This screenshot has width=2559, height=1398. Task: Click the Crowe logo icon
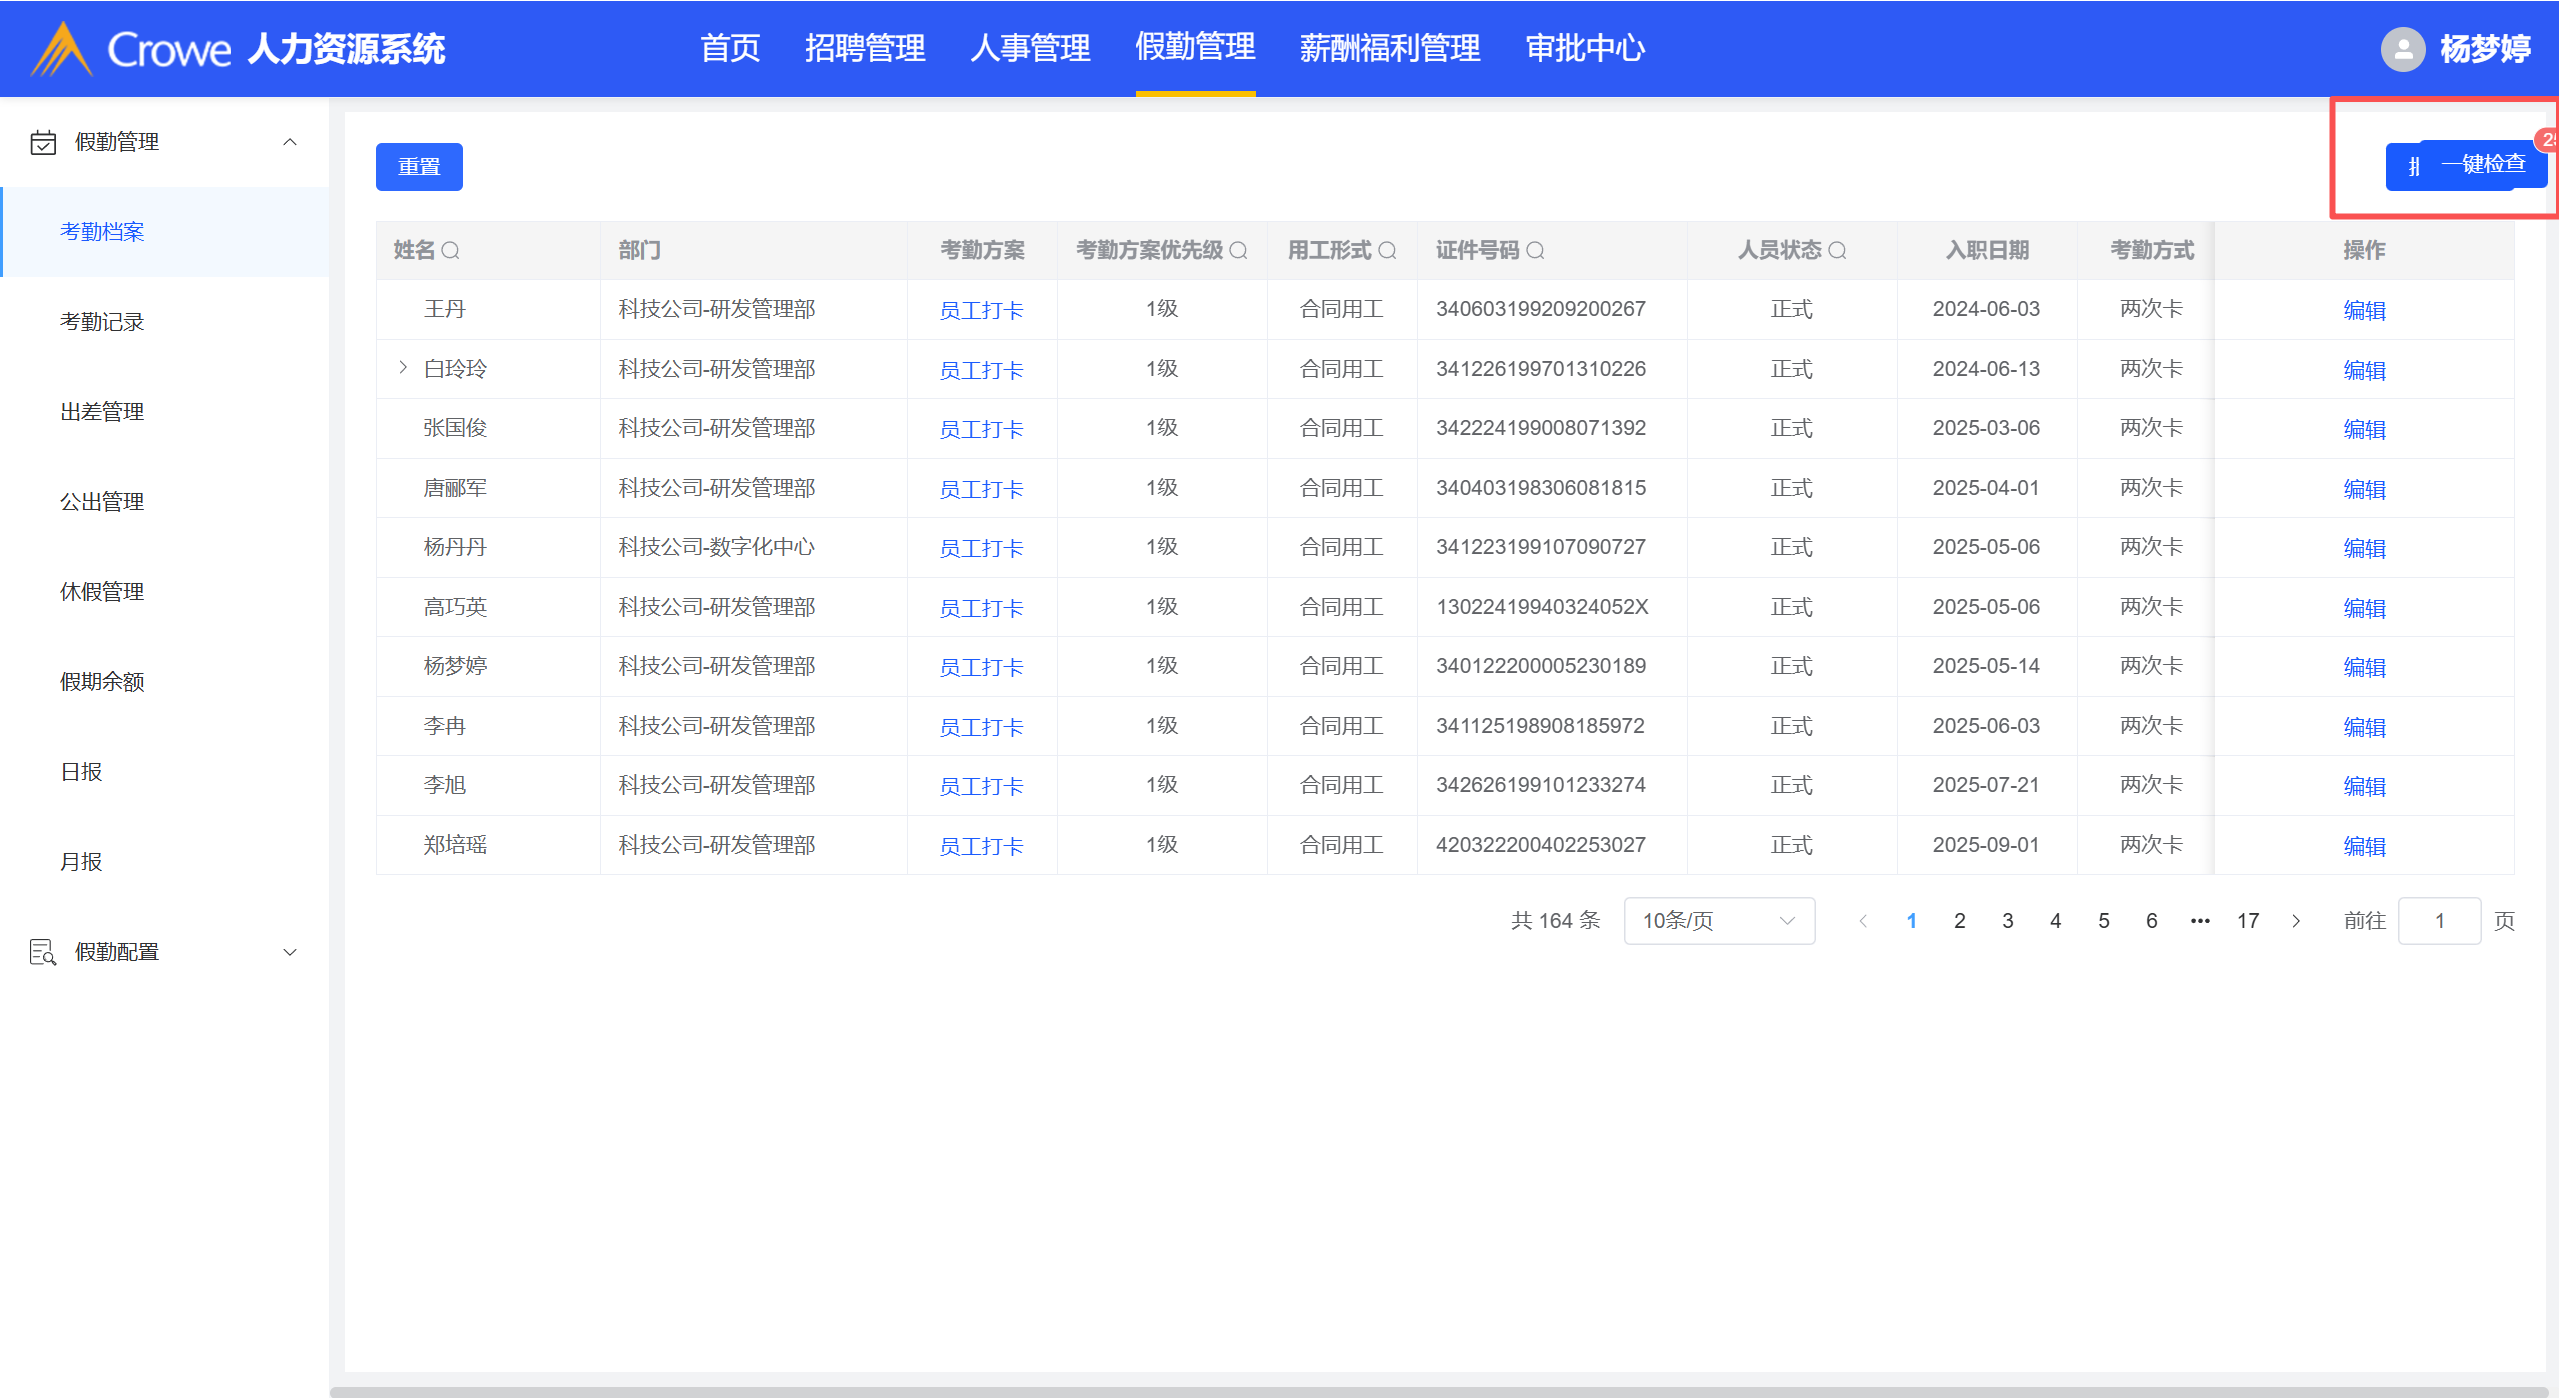pyautogui.click(x=62, y=49)
